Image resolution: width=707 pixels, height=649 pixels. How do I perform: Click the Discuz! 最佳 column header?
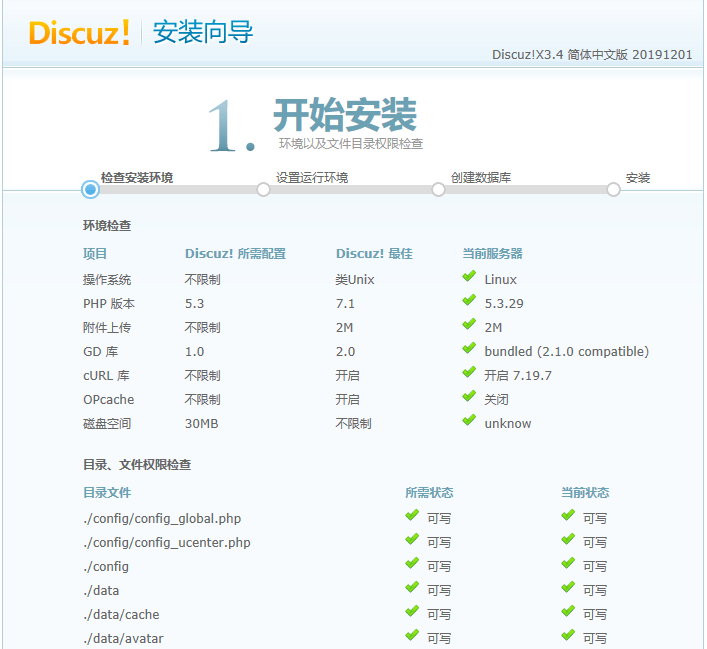click(x=374, y=253)
